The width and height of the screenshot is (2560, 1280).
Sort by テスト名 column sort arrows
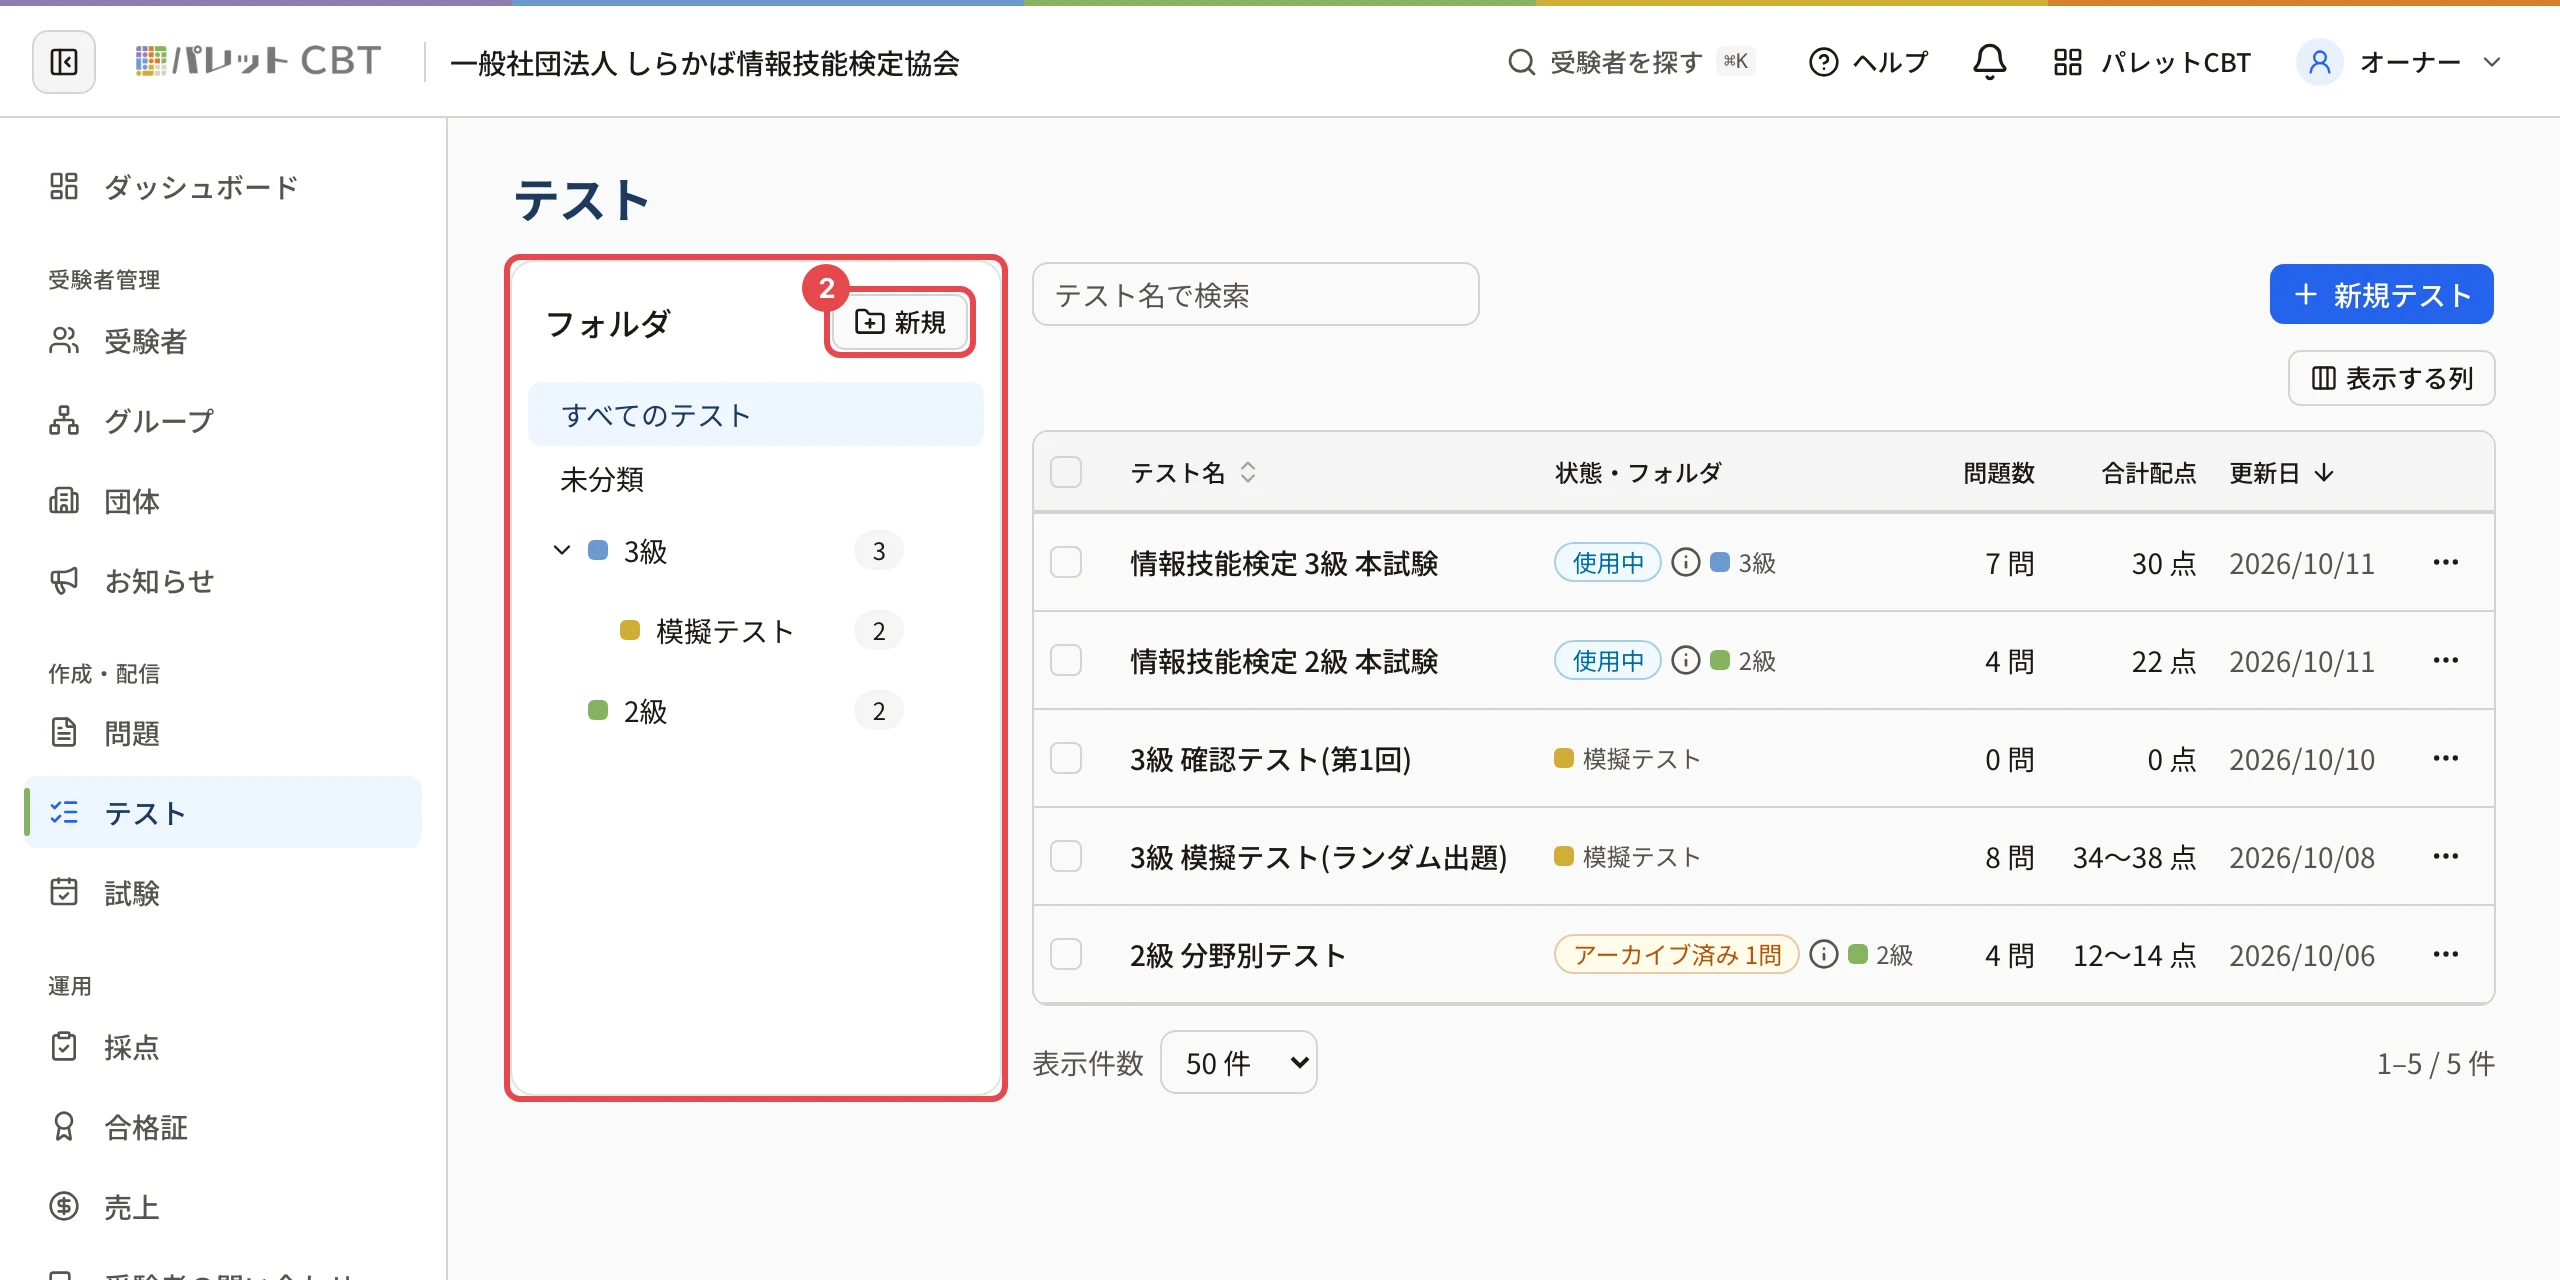[x=1248, y=472]
